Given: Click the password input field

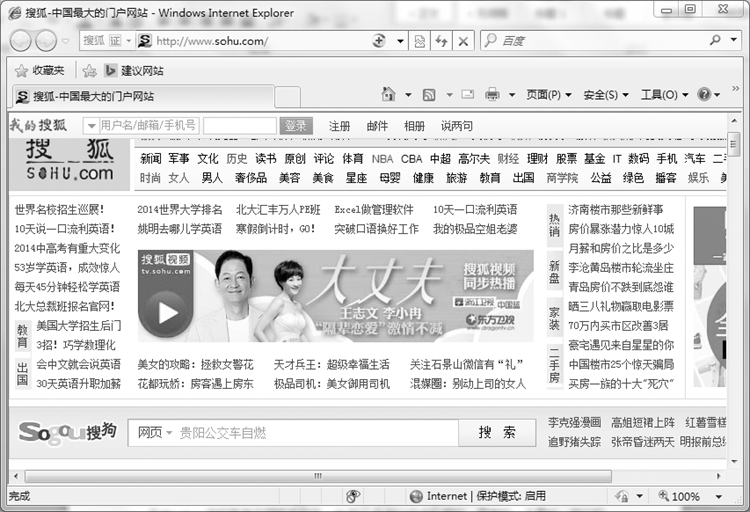Looking at the screenshot, I should [x=240, y=126].
